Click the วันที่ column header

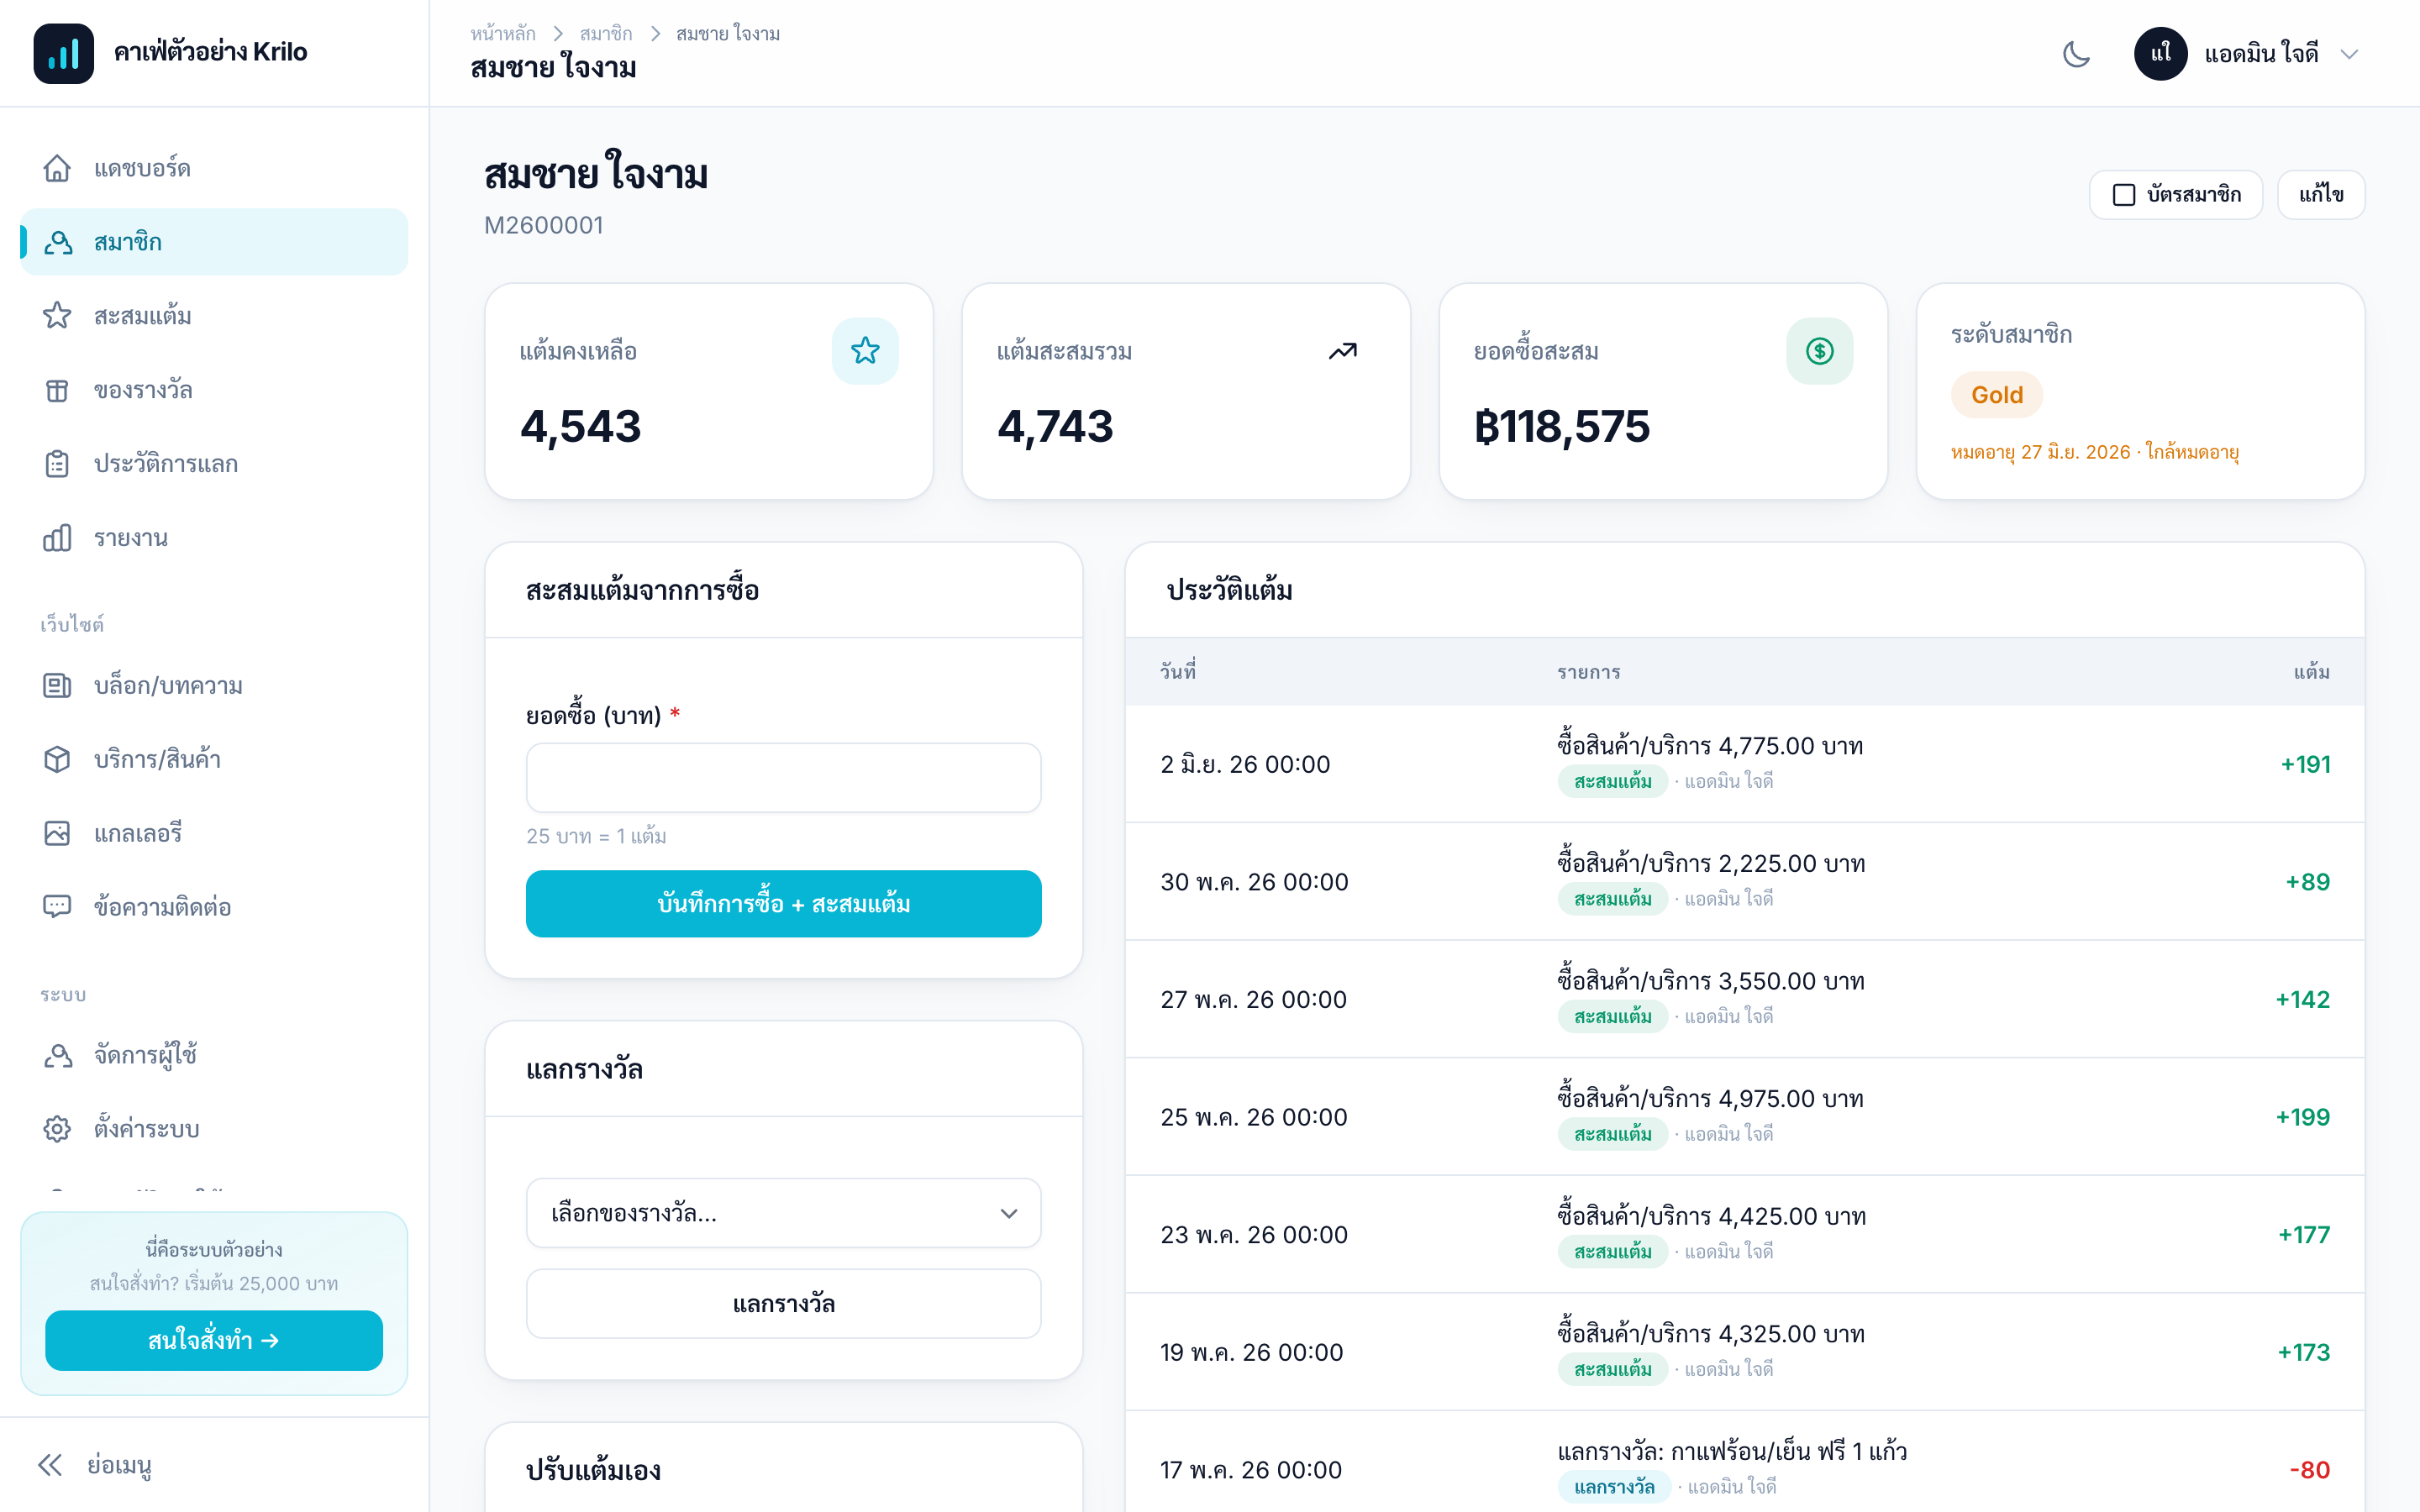click(1178, 671)
